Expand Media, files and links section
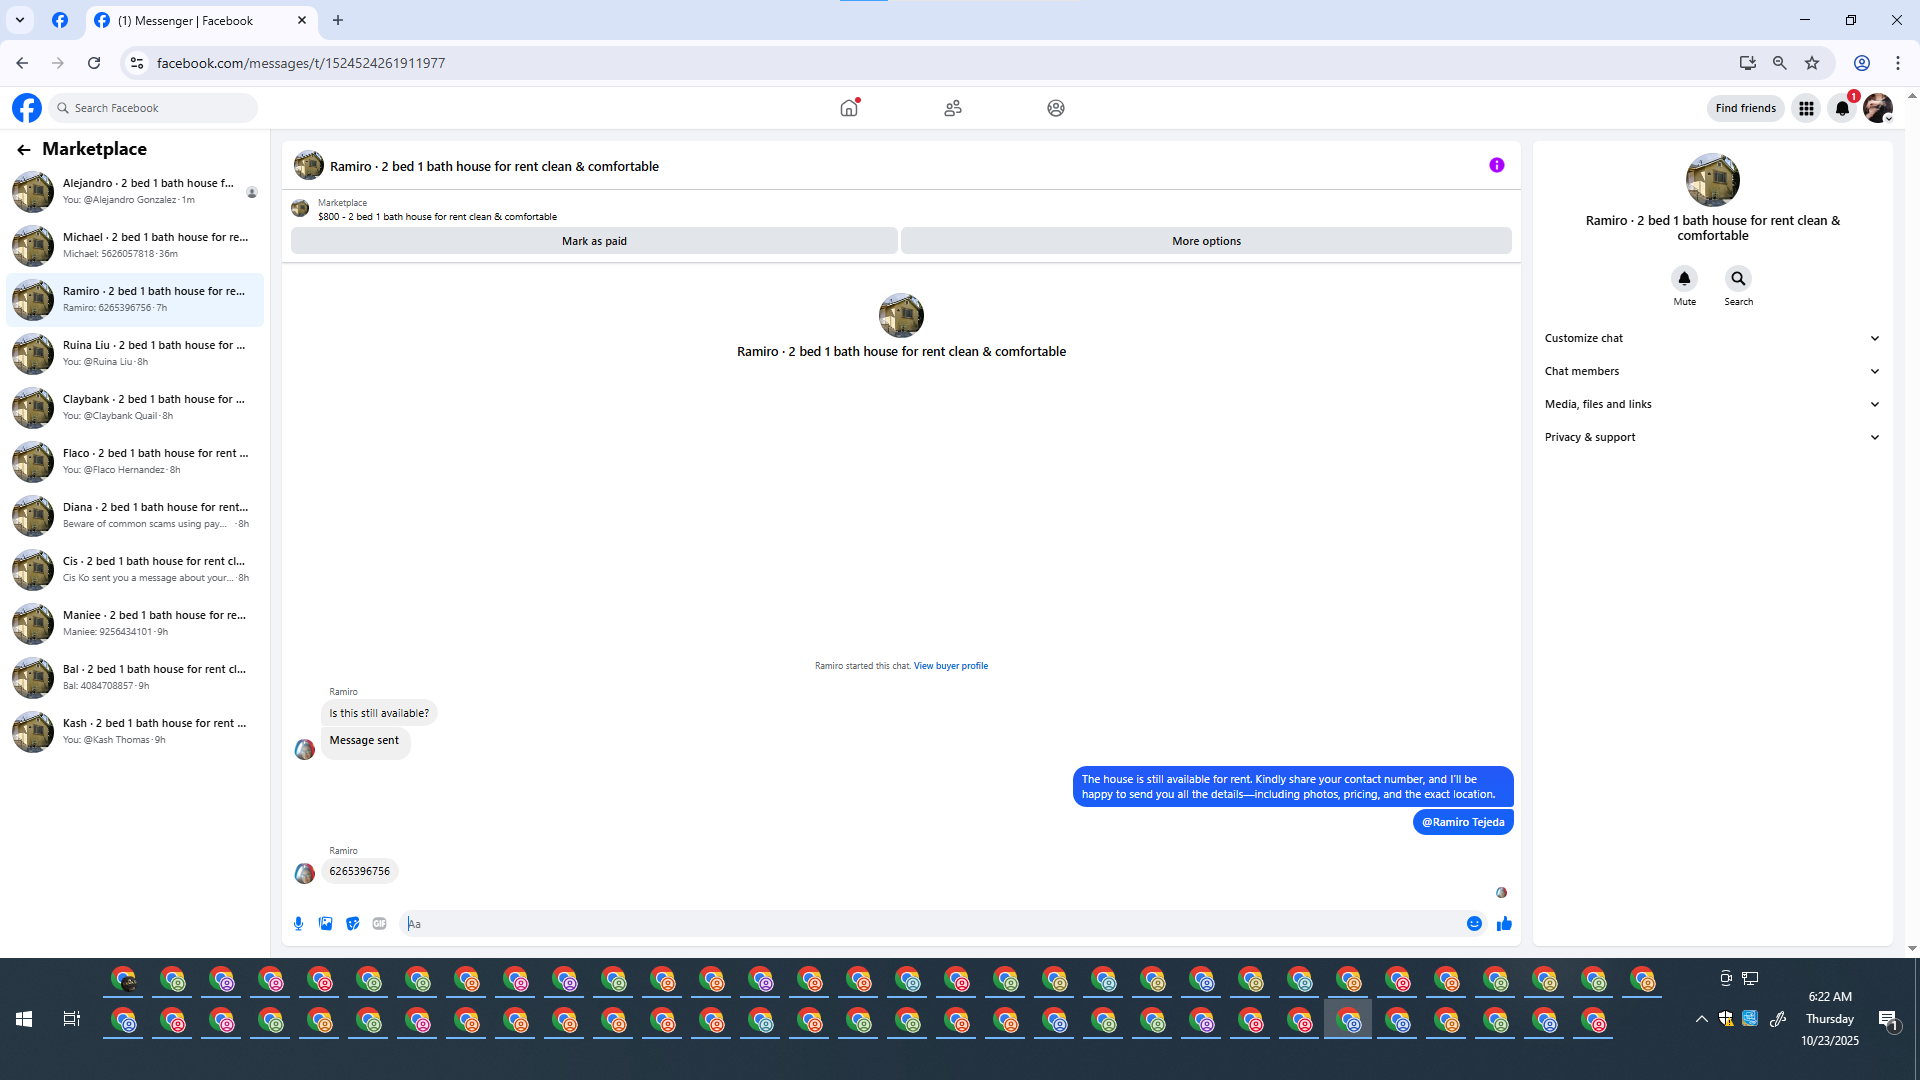The height and width of the screenshot is (1080, 1920). click(x=1712, y=404)
